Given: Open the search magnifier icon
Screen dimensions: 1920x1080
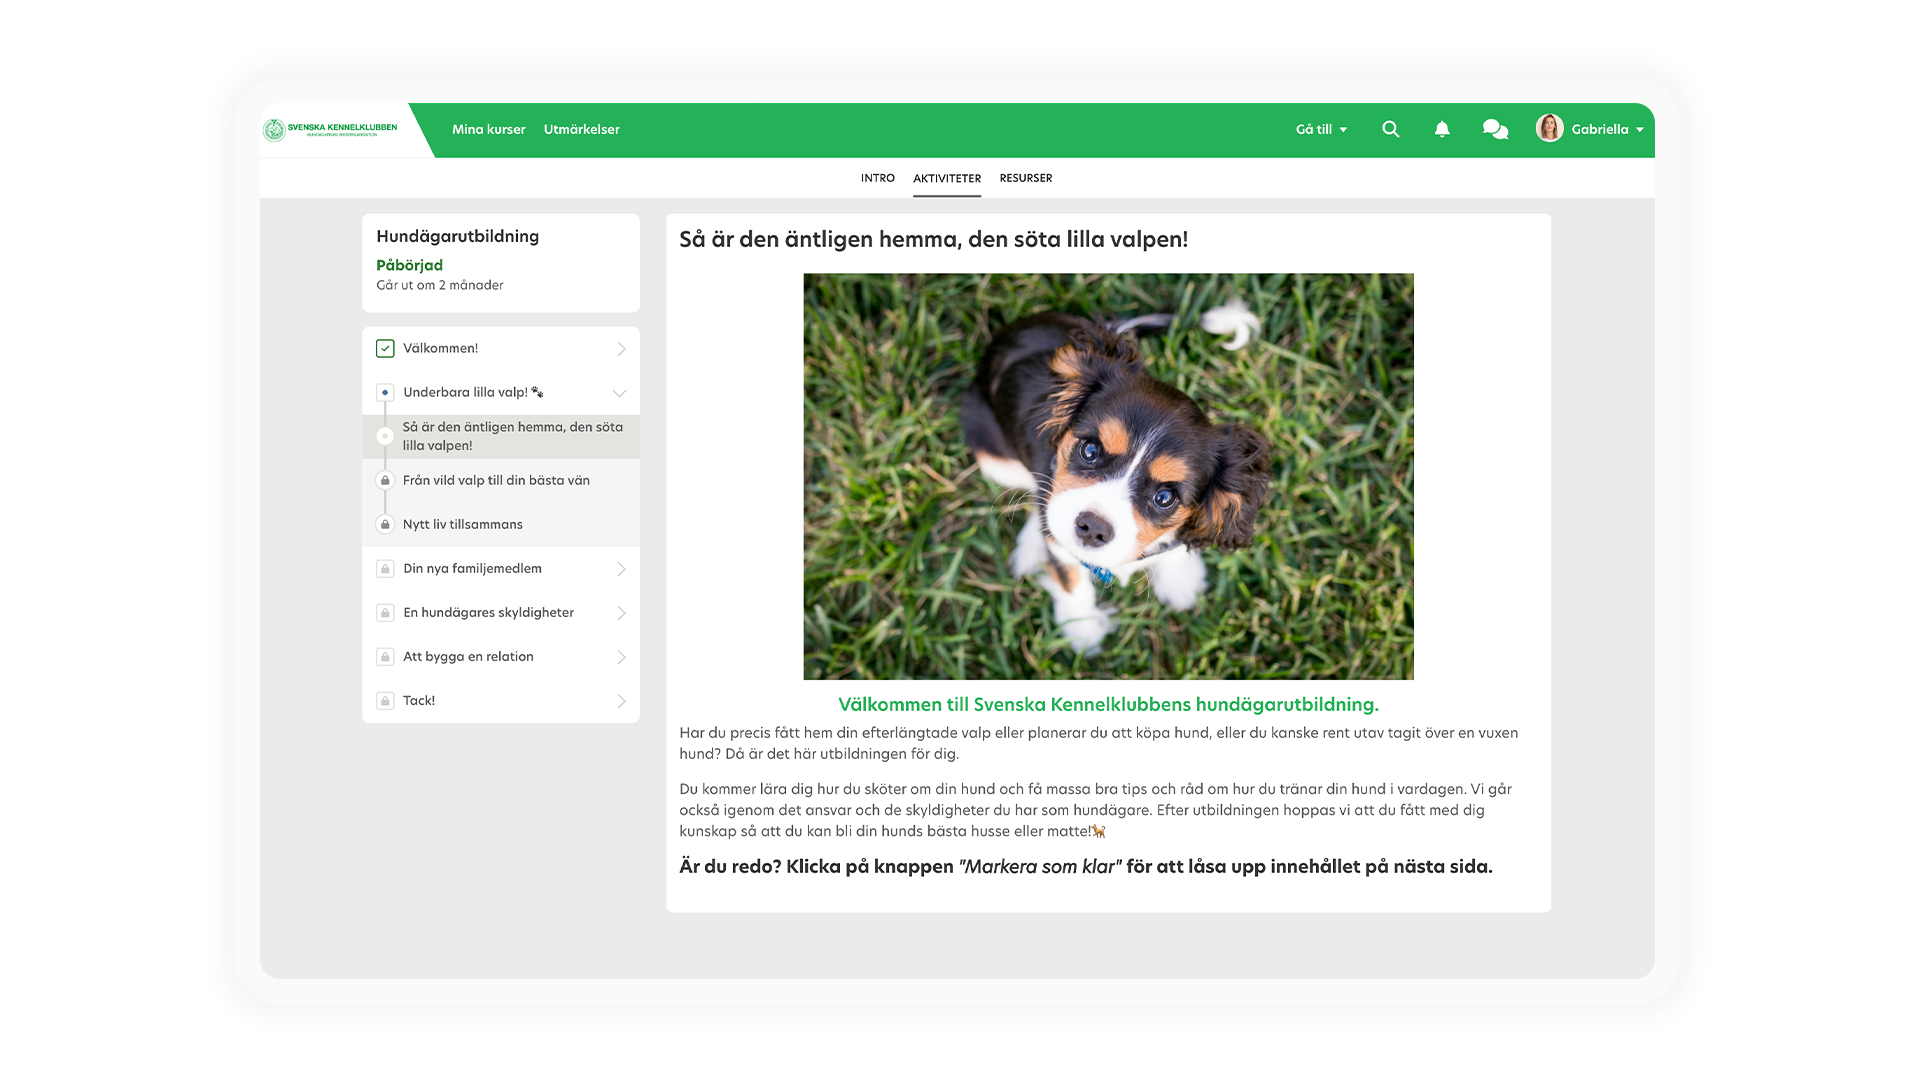Looking at the screenshot, I should (x=1390, y=129).
